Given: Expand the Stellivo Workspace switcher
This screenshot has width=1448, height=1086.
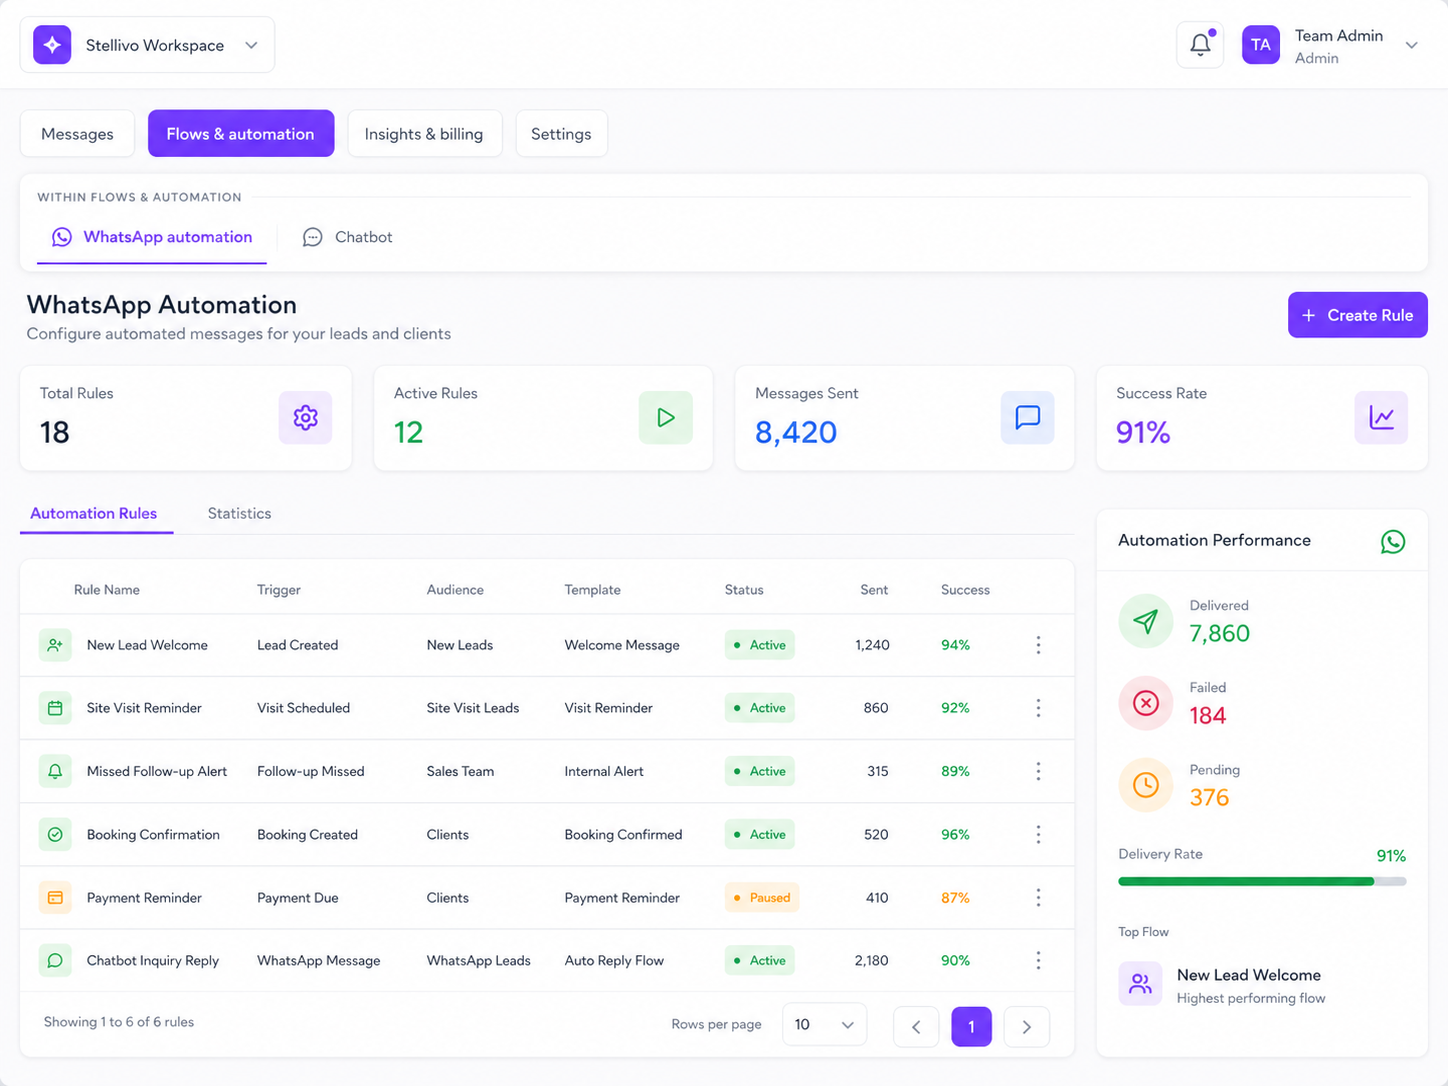Looking at the screenshot, I should click(147, 45).
